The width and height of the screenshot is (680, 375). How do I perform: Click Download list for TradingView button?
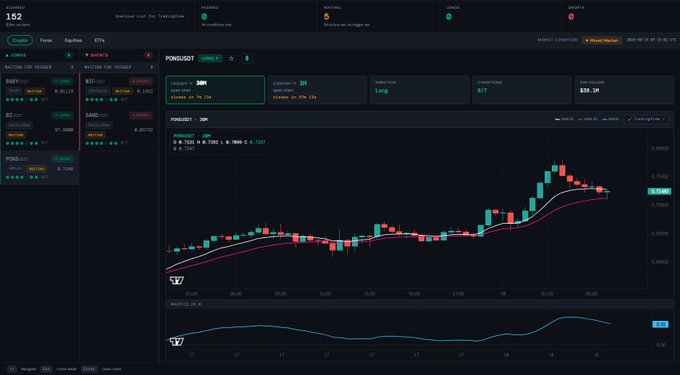[x=150, y=16]
